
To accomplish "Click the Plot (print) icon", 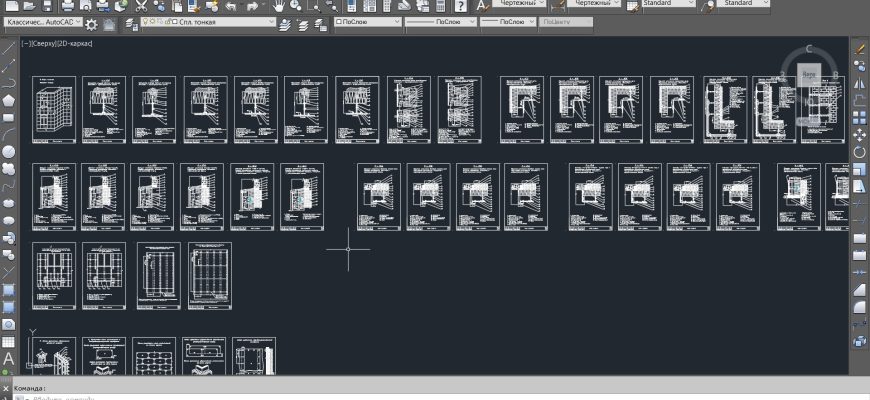I will 67,5.
